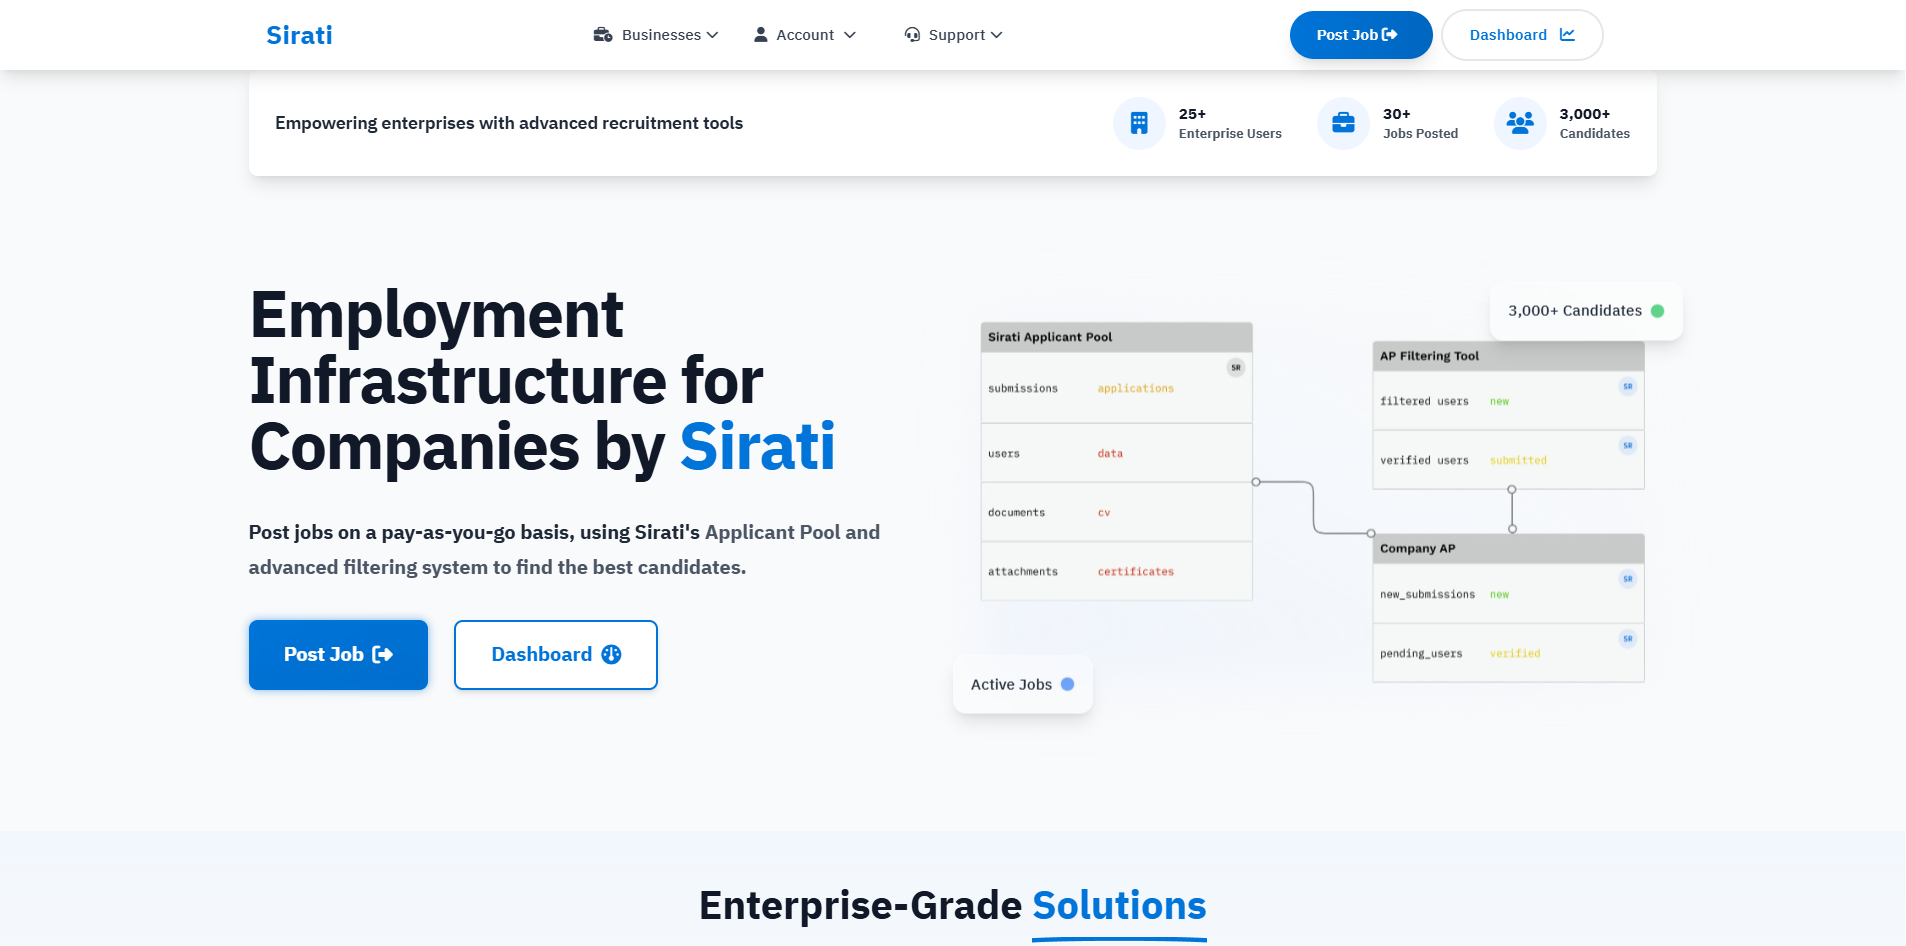Click the SR badge in Sirati Applicant Pool table
Viewport: 1906px width, 946px height.
[x=1236, y=368]
